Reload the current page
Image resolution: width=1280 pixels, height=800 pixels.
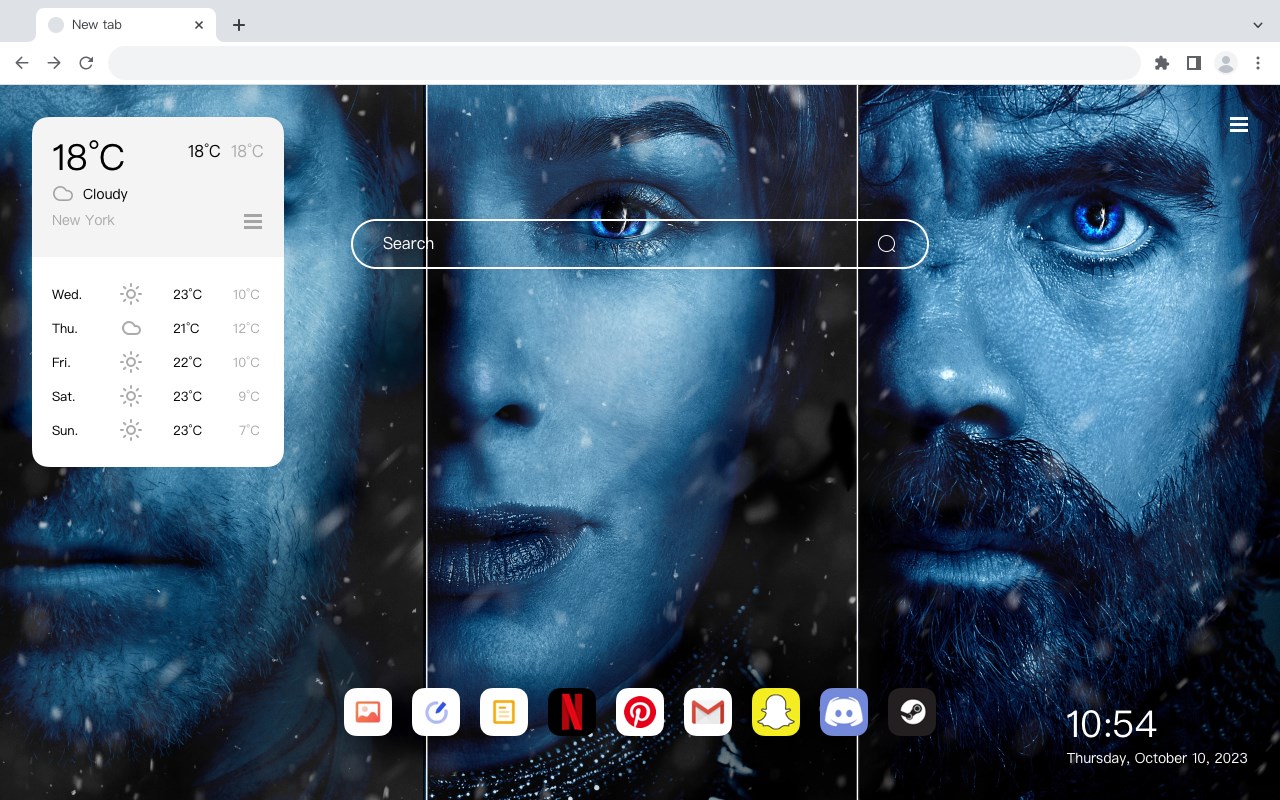point(86,63)
